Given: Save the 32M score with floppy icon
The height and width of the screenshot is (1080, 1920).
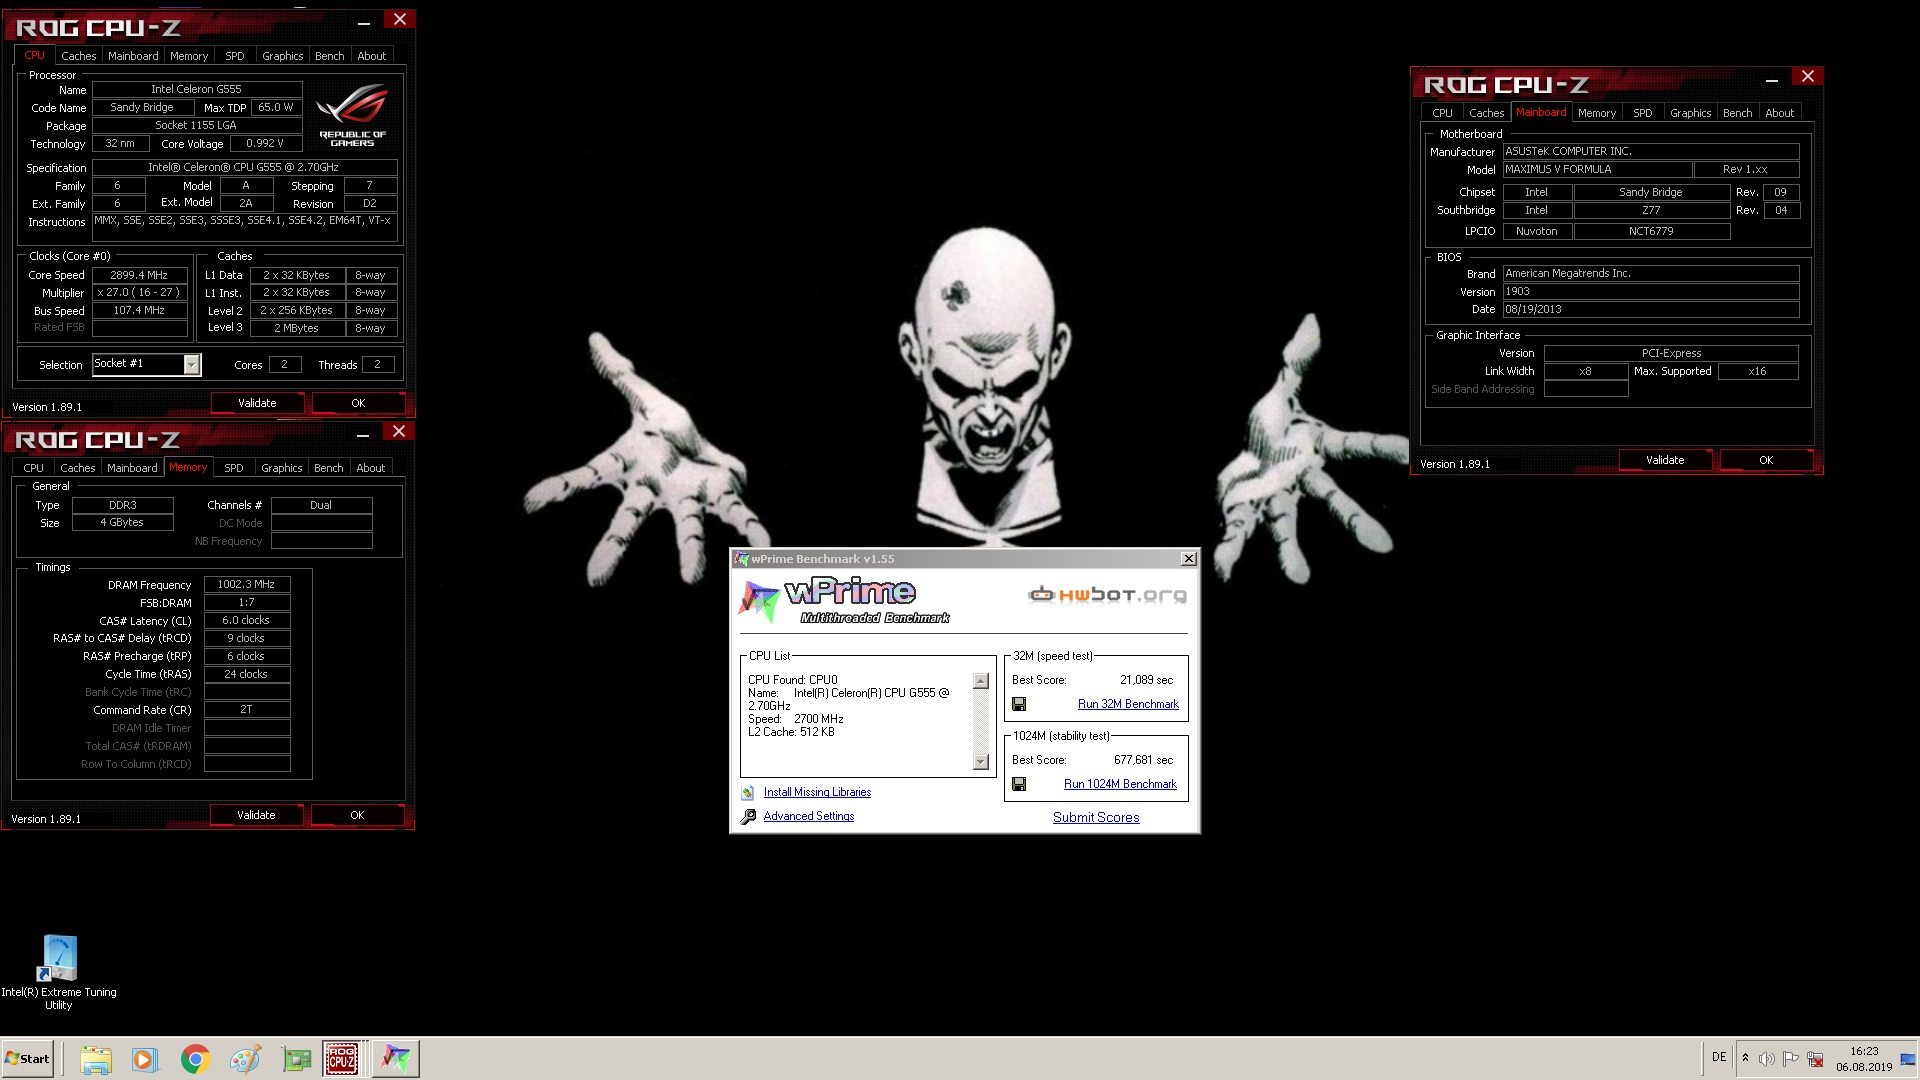Looking at the screenshot, I should 1019,704.
